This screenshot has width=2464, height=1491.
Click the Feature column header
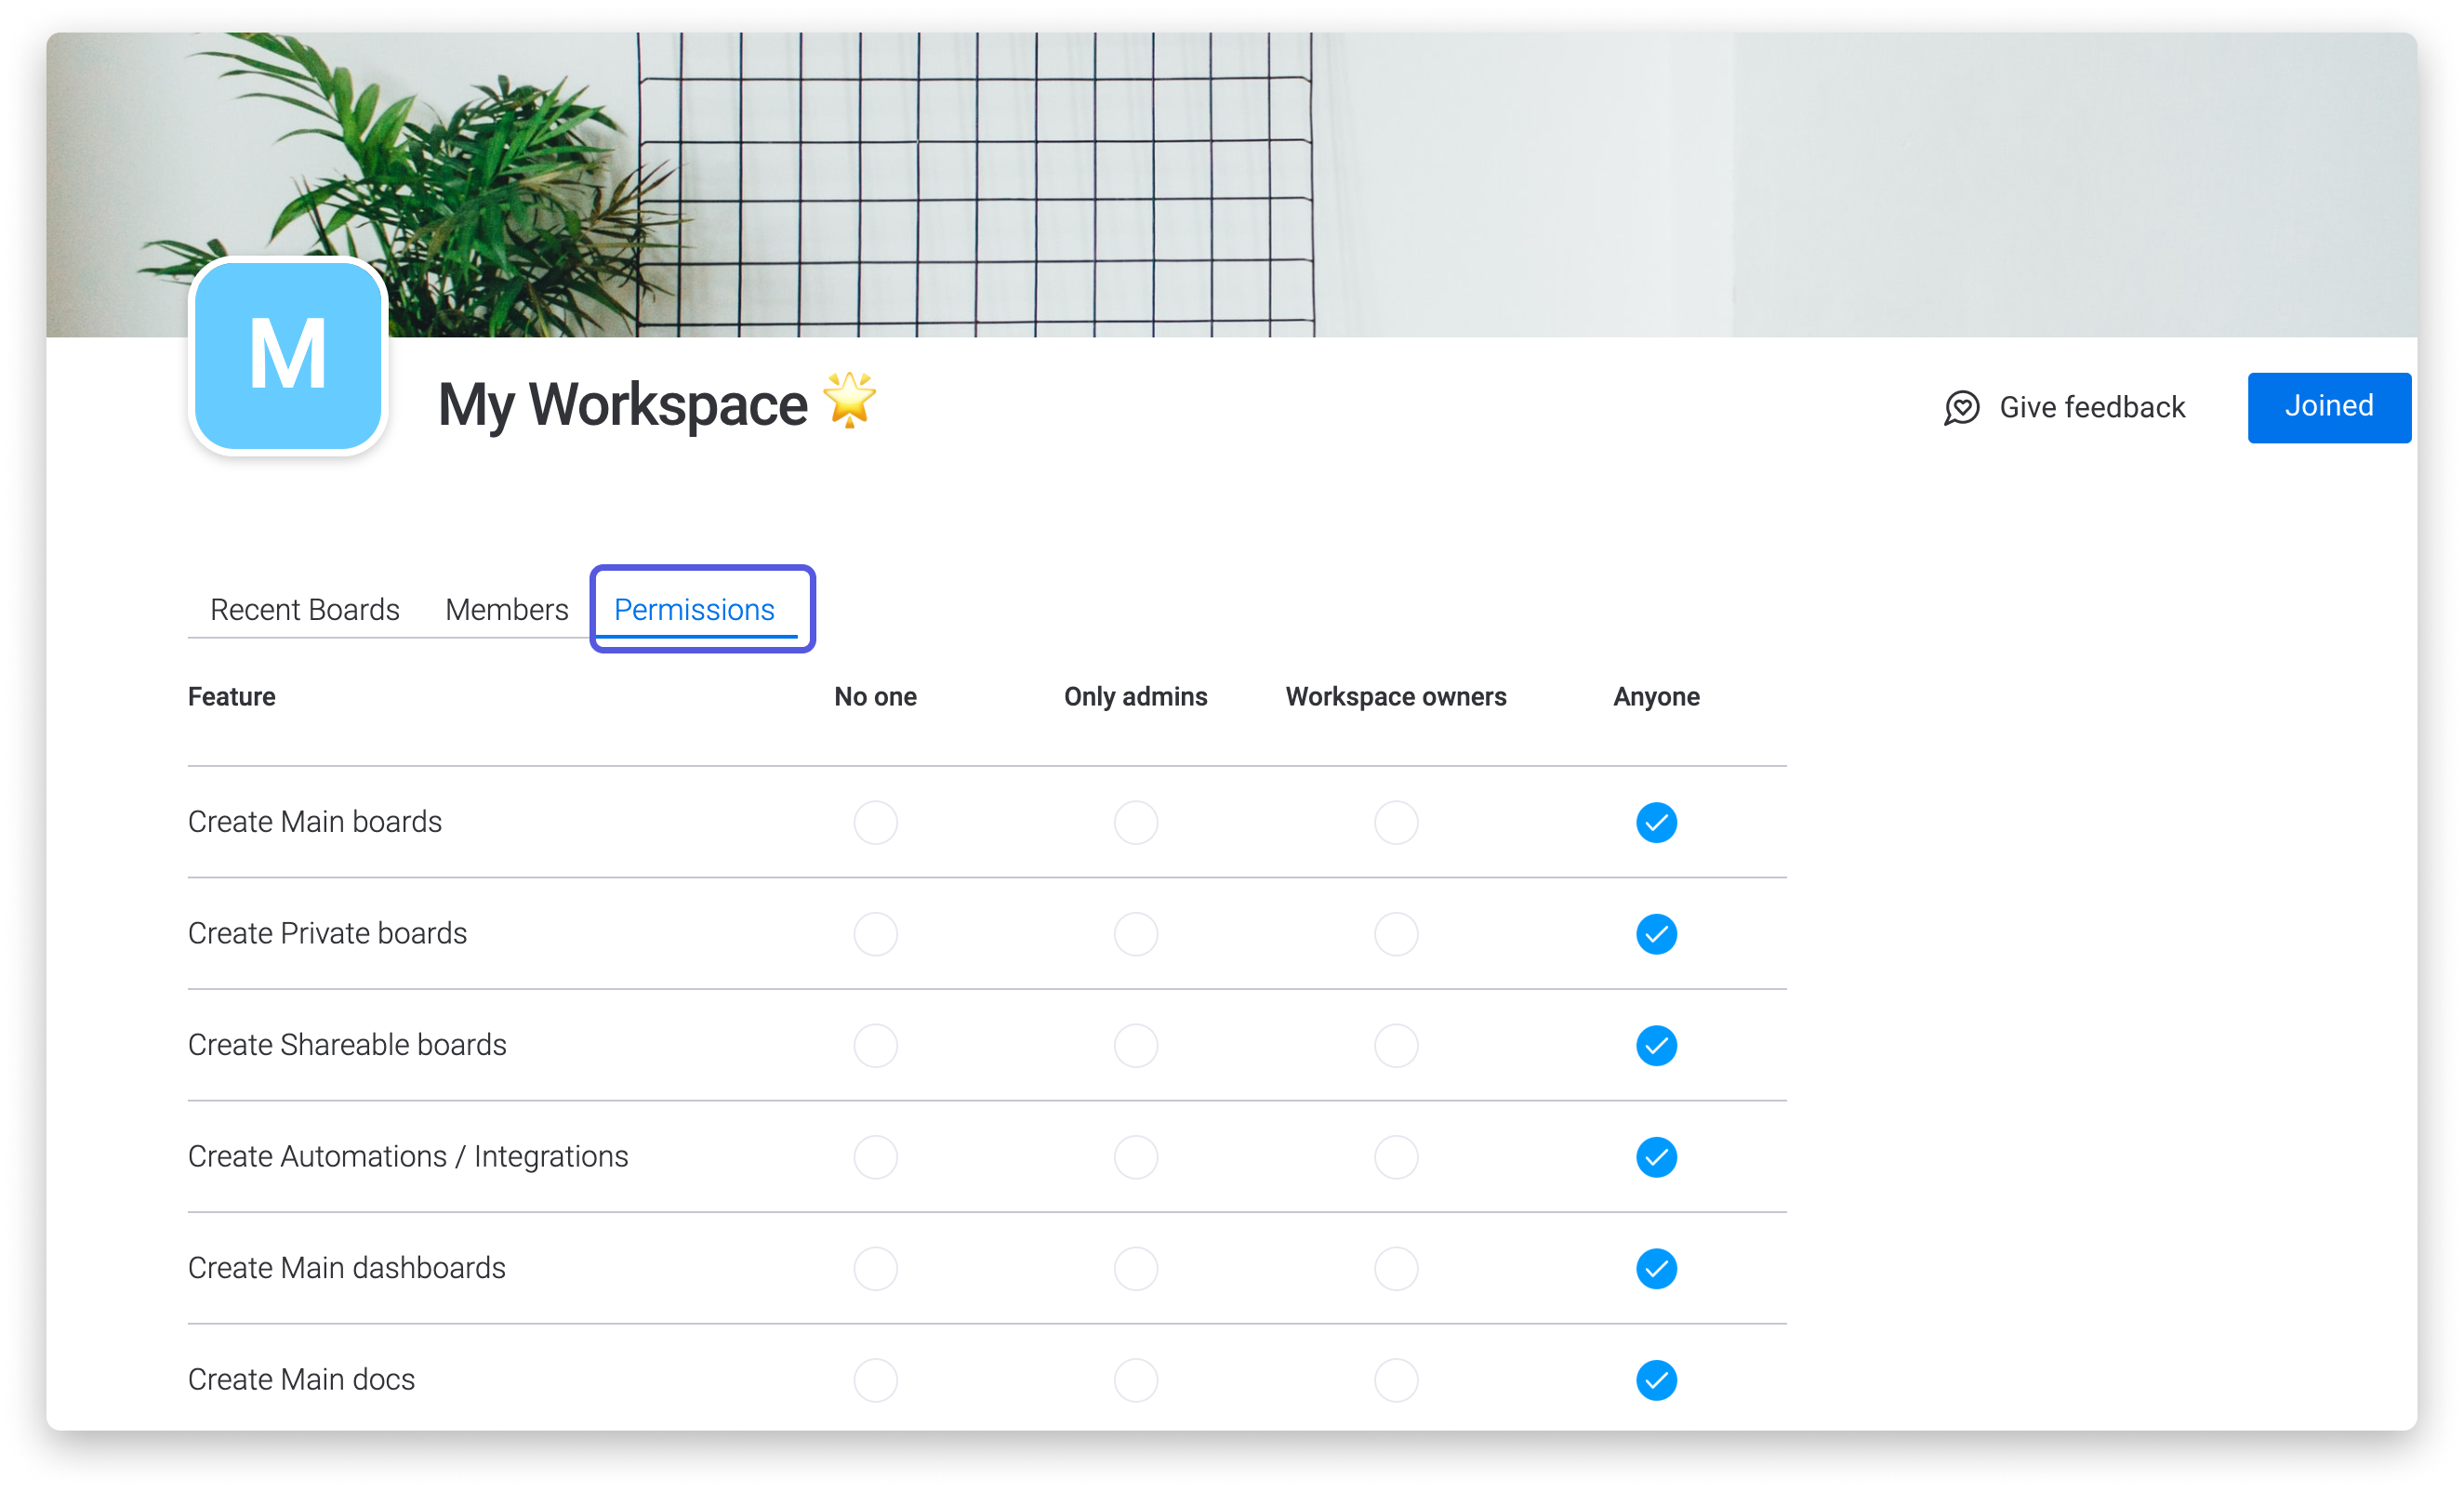[x=231, y=696]
